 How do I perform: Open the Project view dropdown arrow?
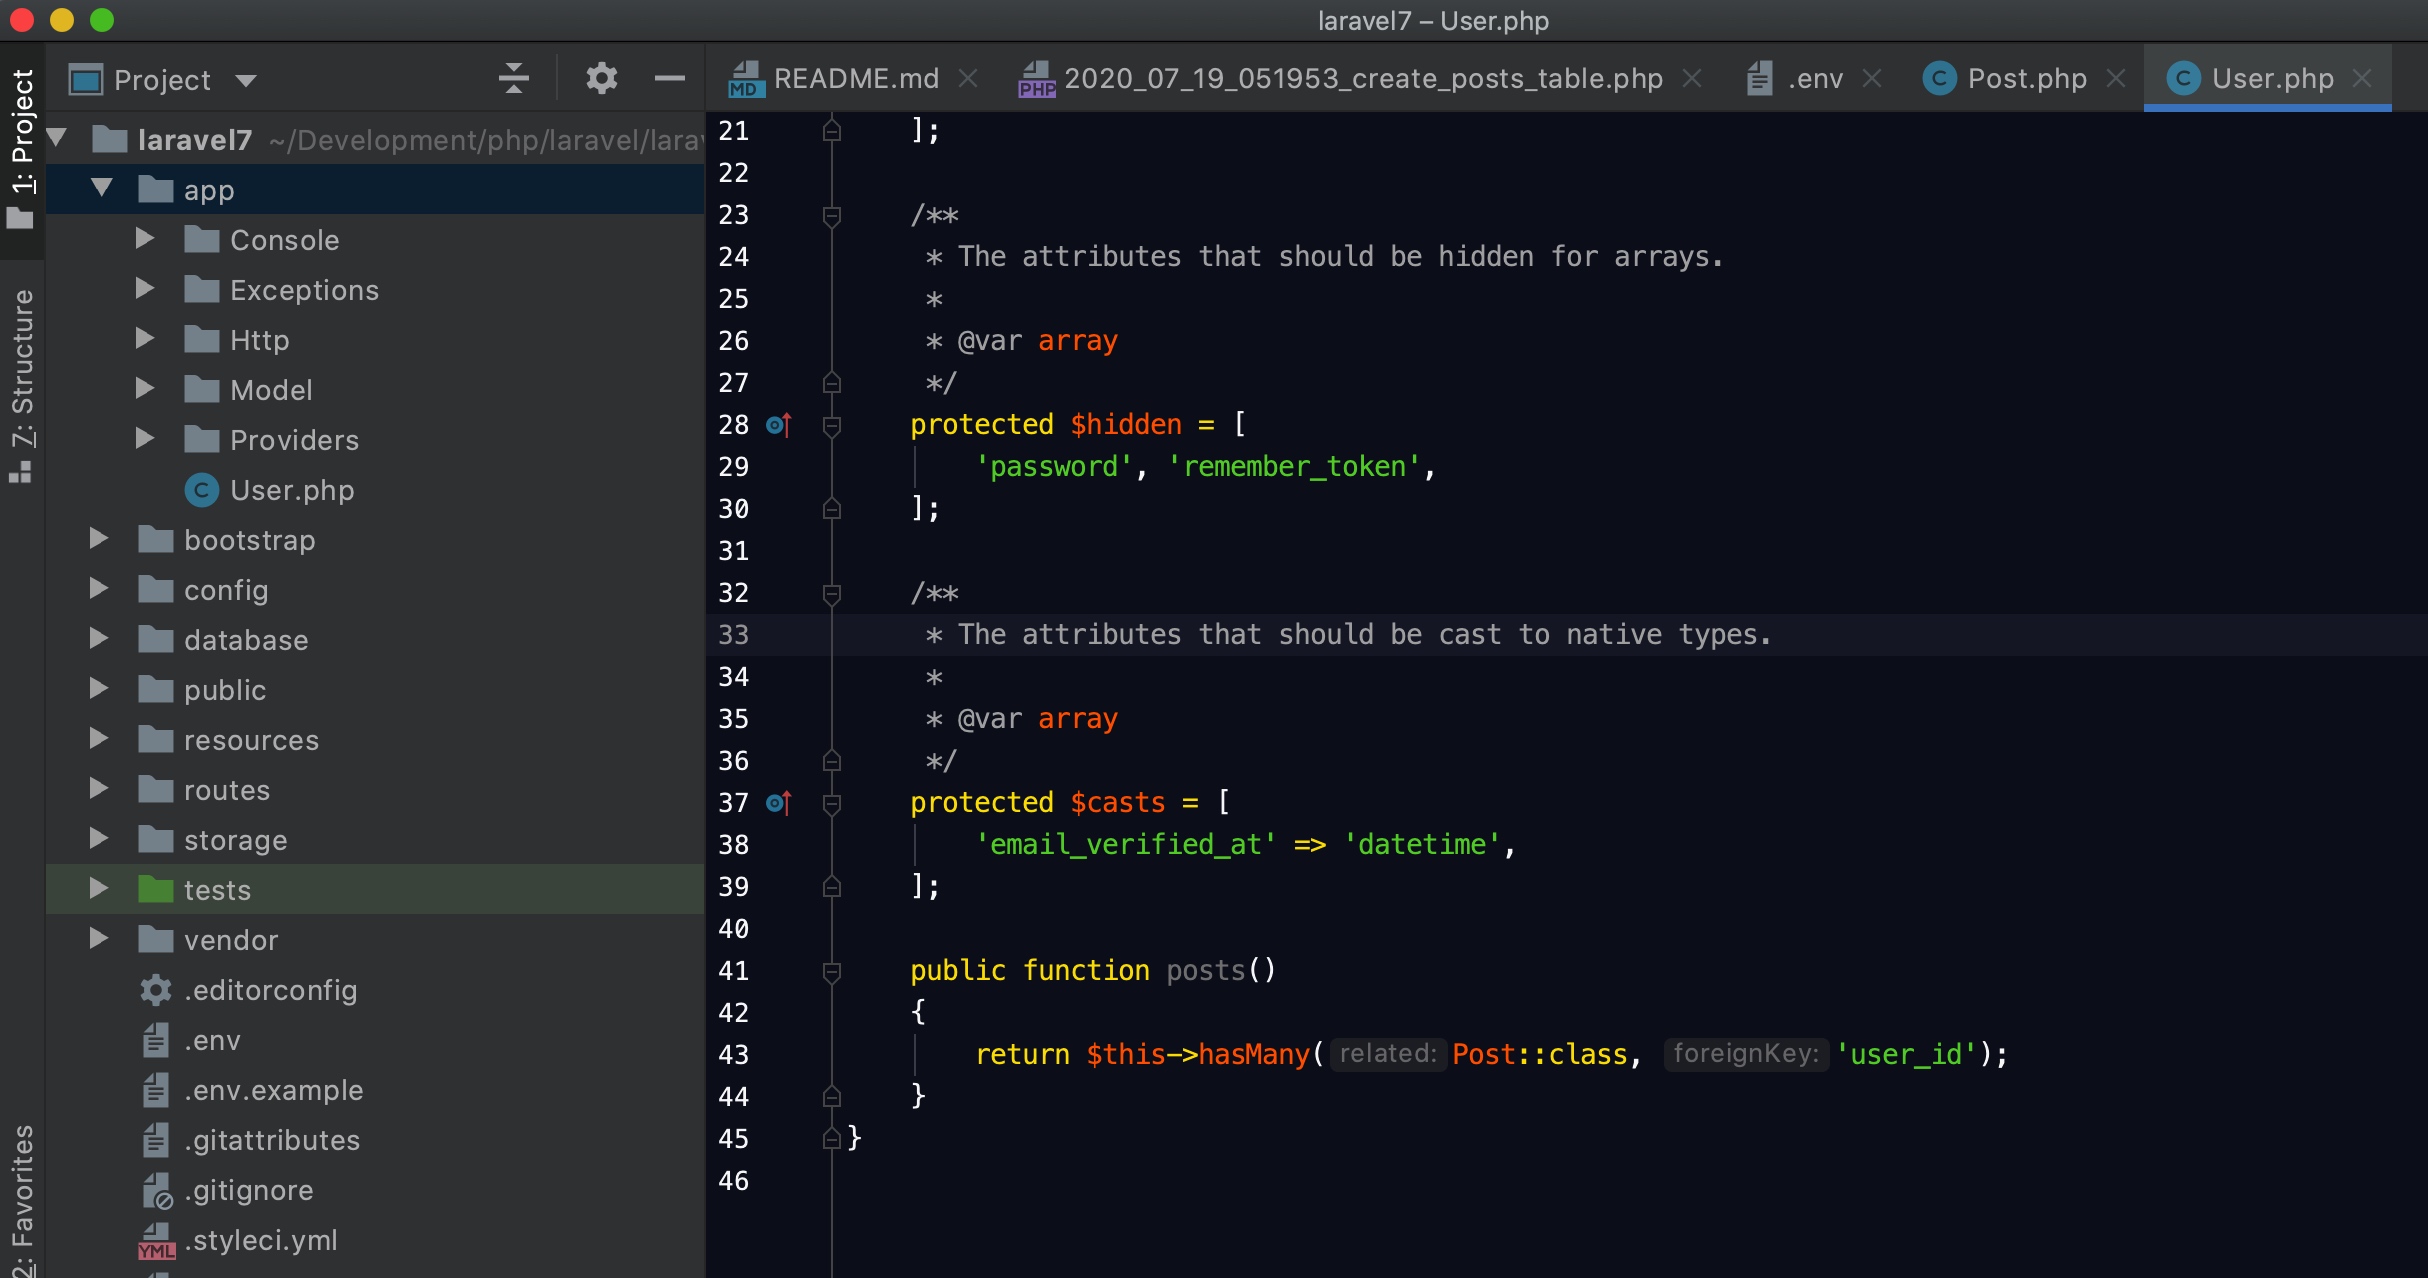[246, 80]
